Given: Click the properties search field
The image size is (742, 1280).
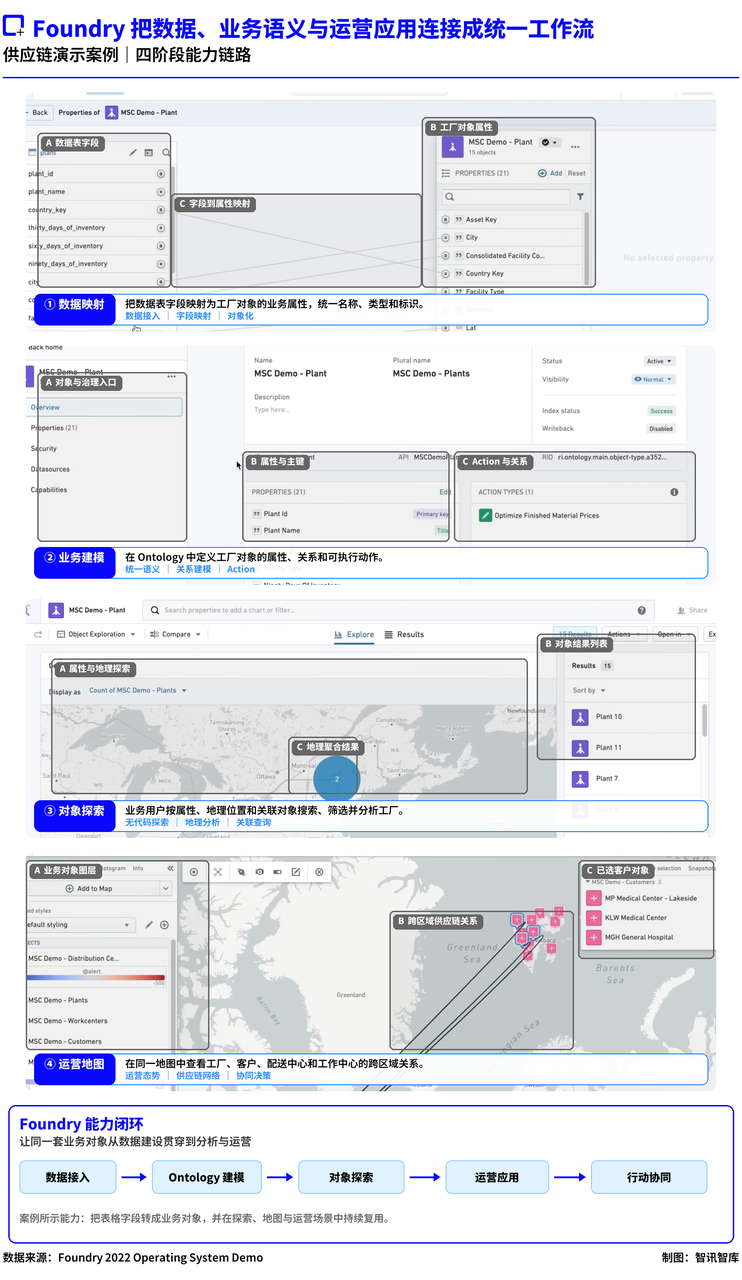Looking at the screenshot, I should pyautogui.click(x=506, y=197).
